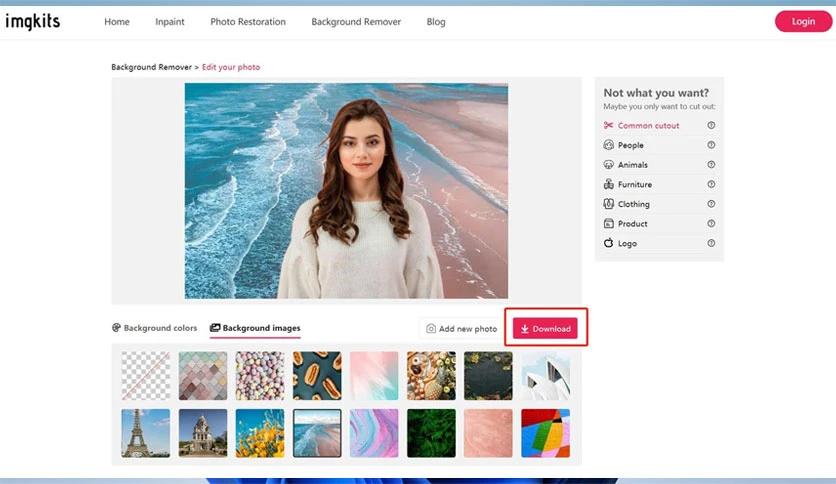Select the People cutout icon

[x=608, y=145]
